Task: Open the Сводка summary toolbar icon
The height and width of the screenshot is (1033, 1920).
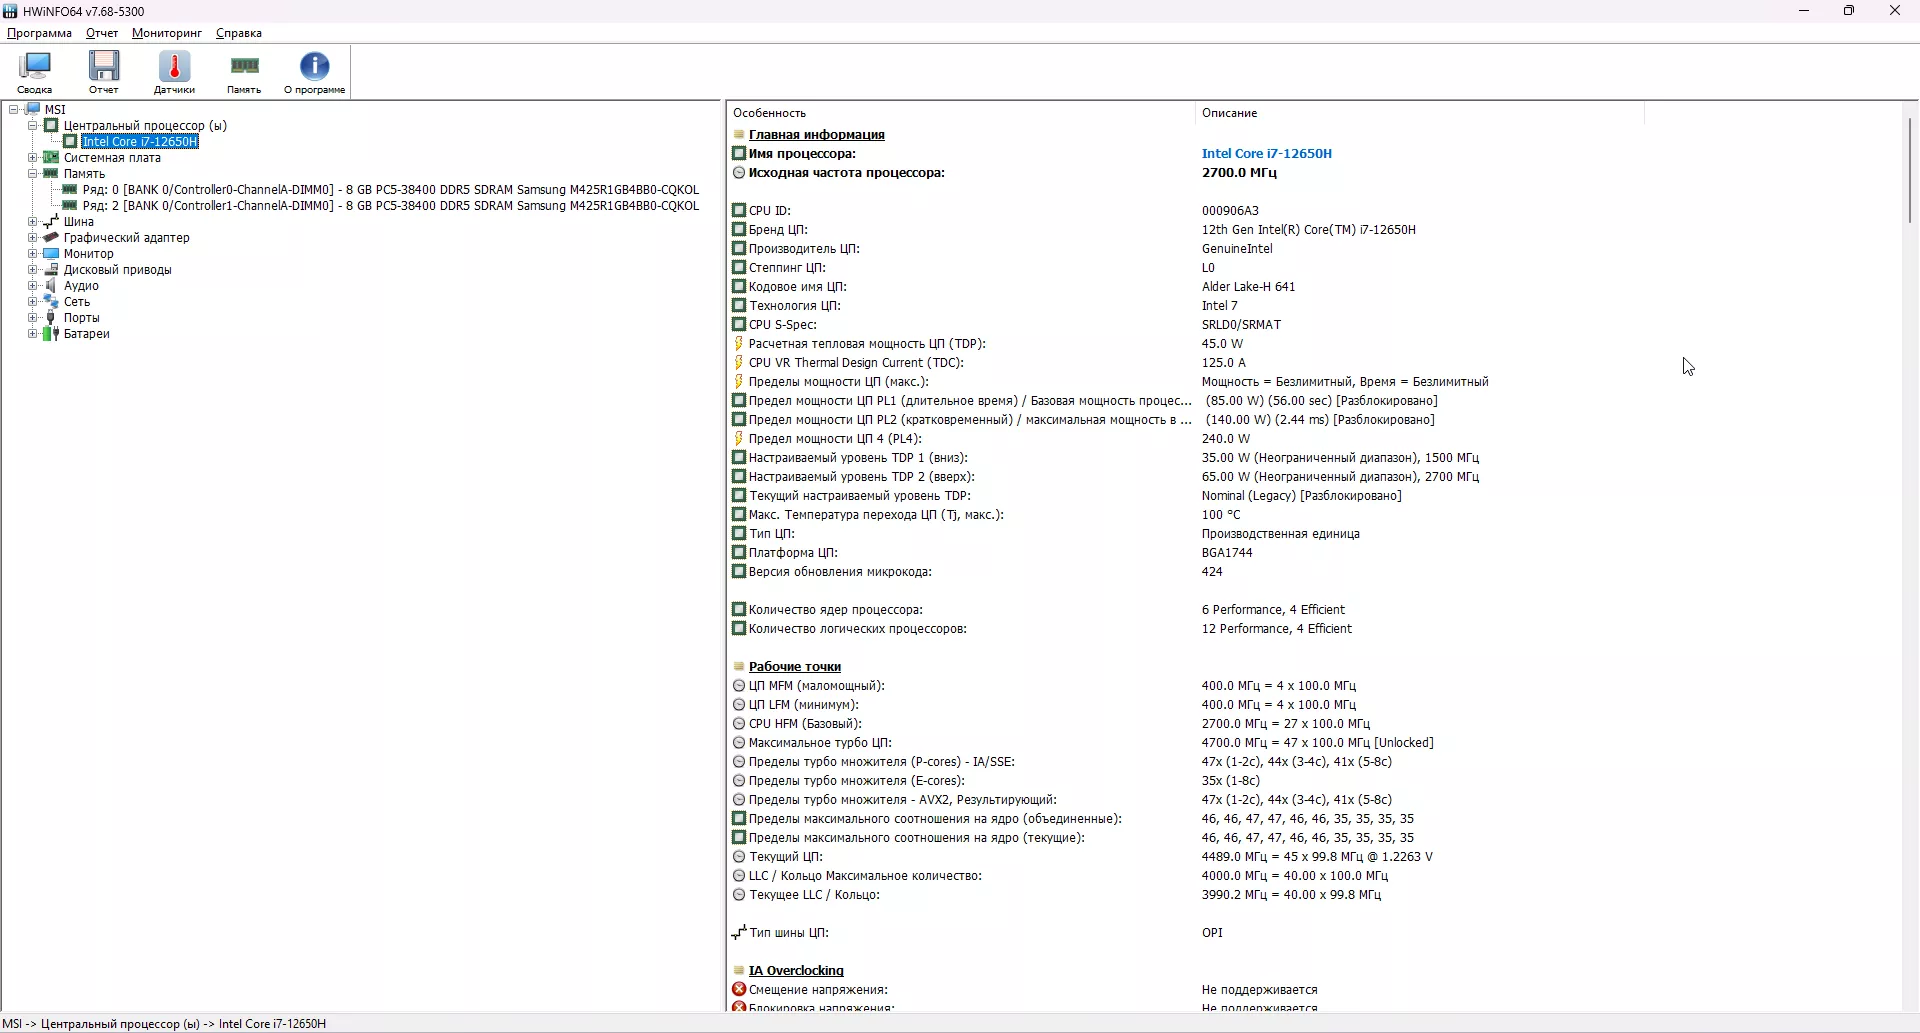Action: [35, 72]
